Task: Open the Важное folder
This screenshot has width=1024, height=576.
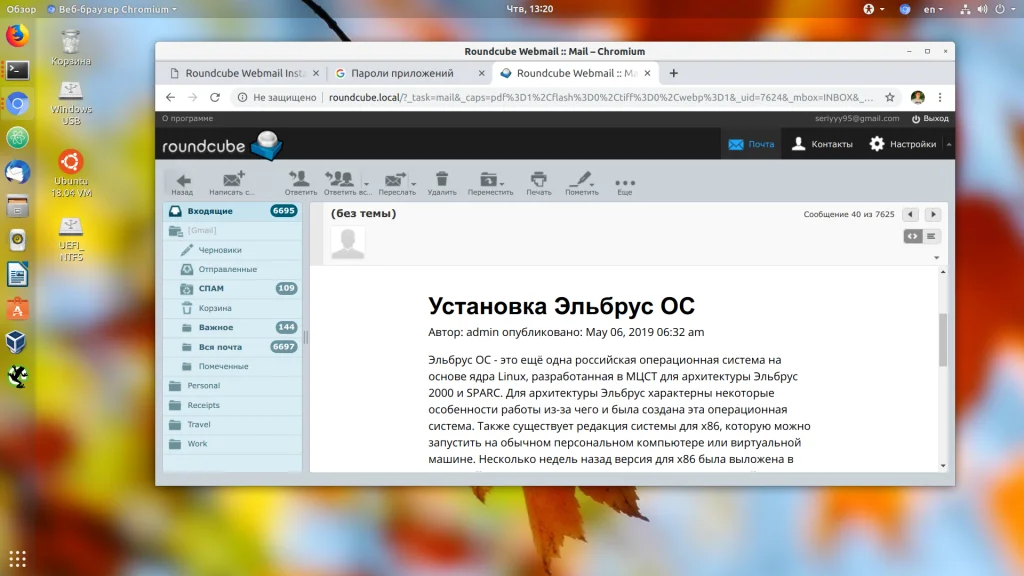Action: (232, 327)
